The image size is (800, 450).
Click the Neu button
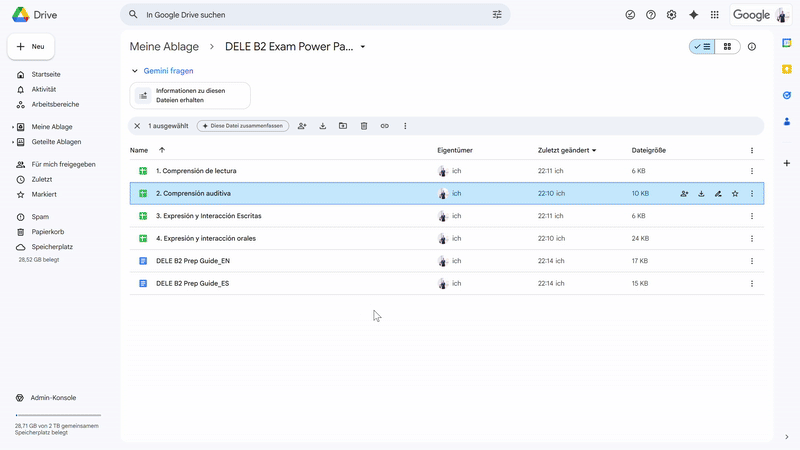coord(31,46)
